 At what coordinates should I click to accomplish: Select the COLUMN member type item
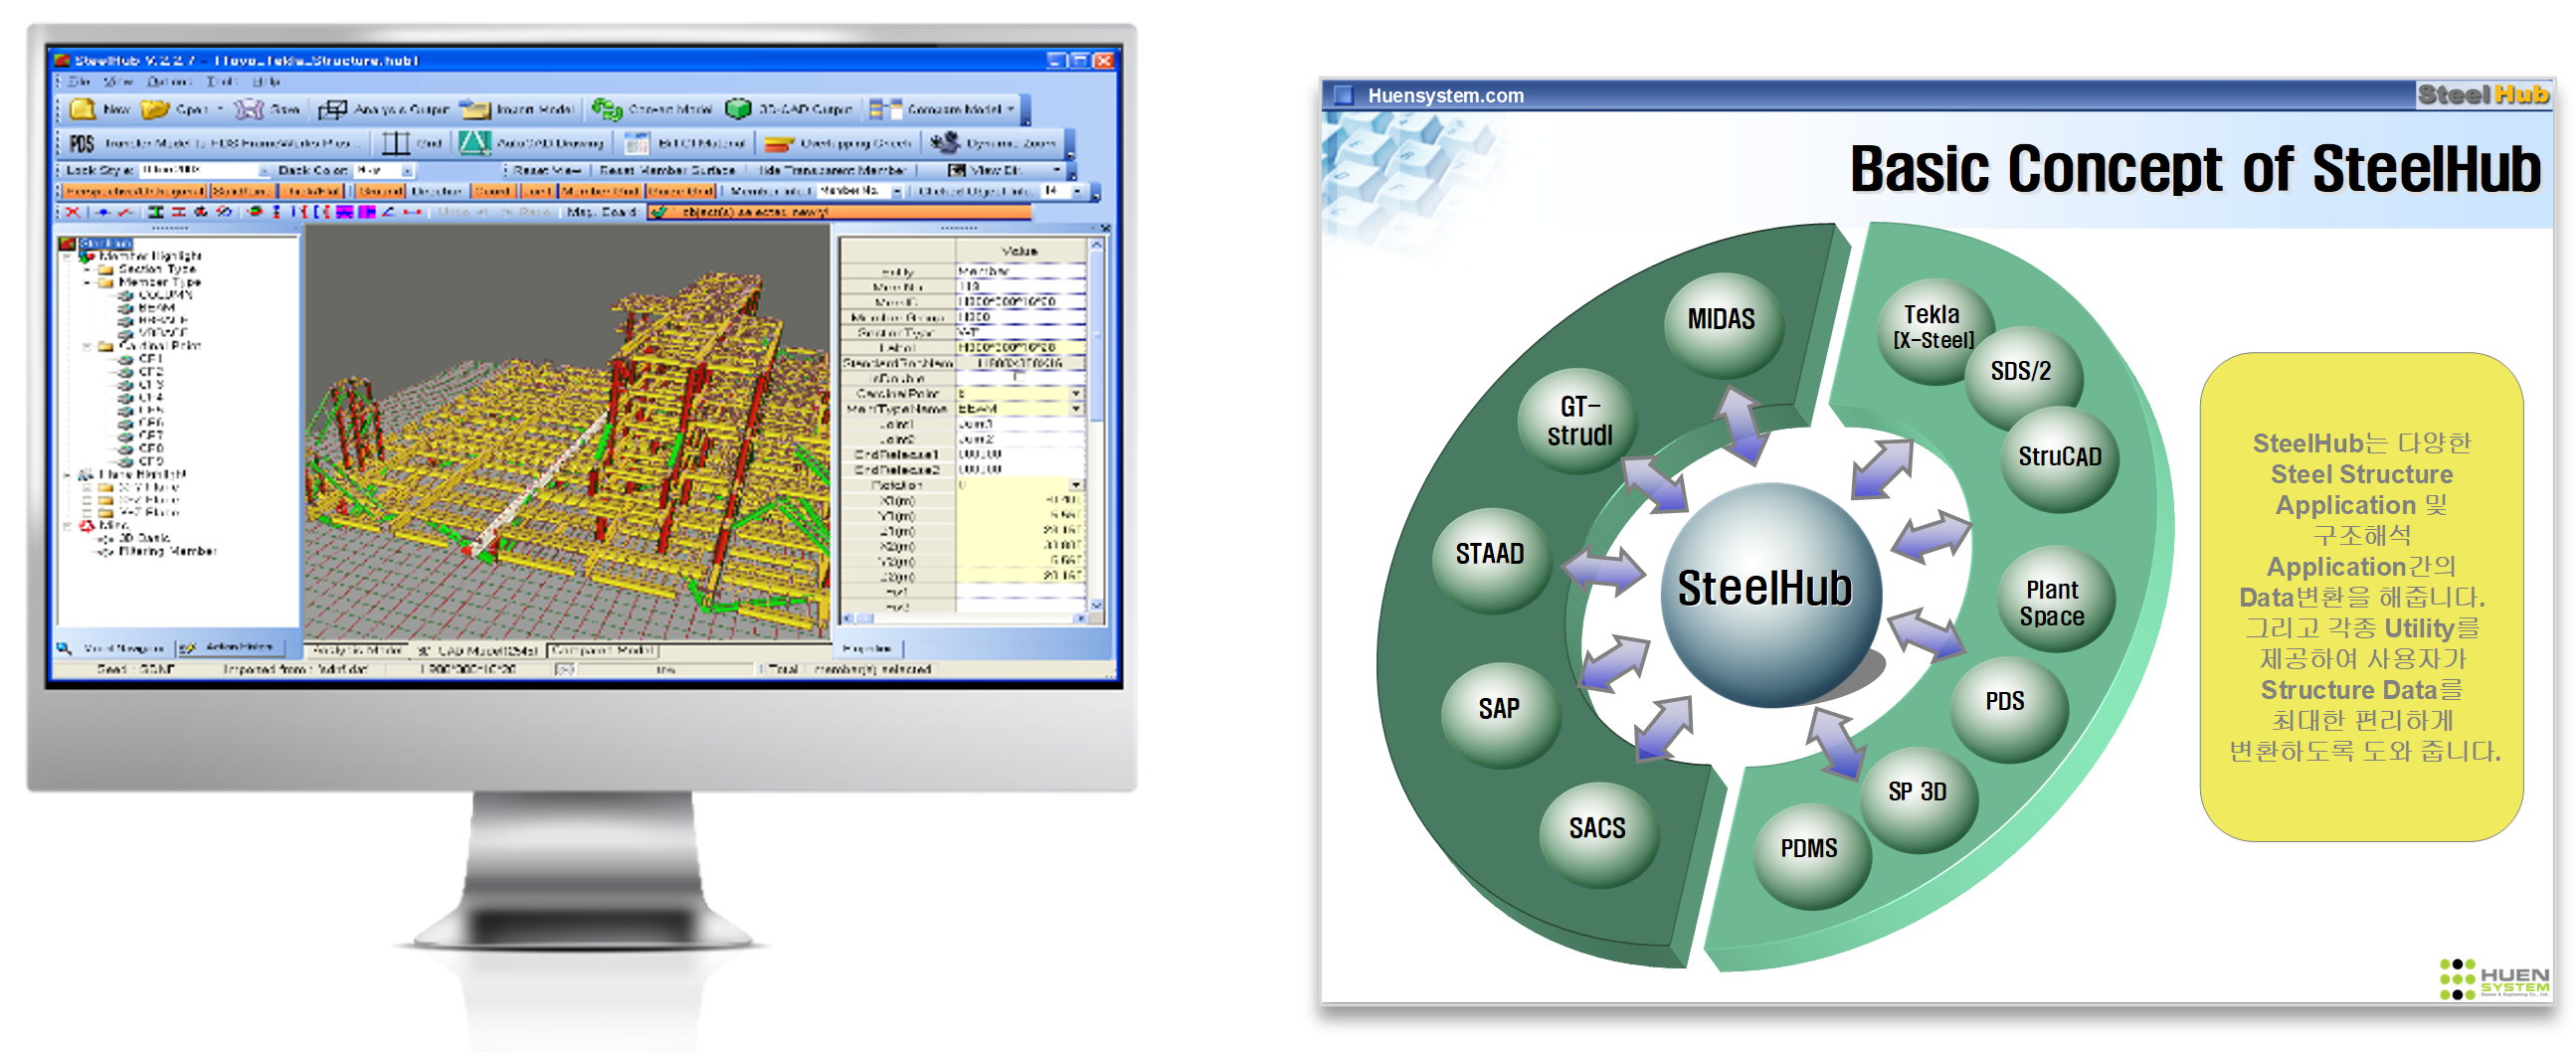(x=165, y=295)
